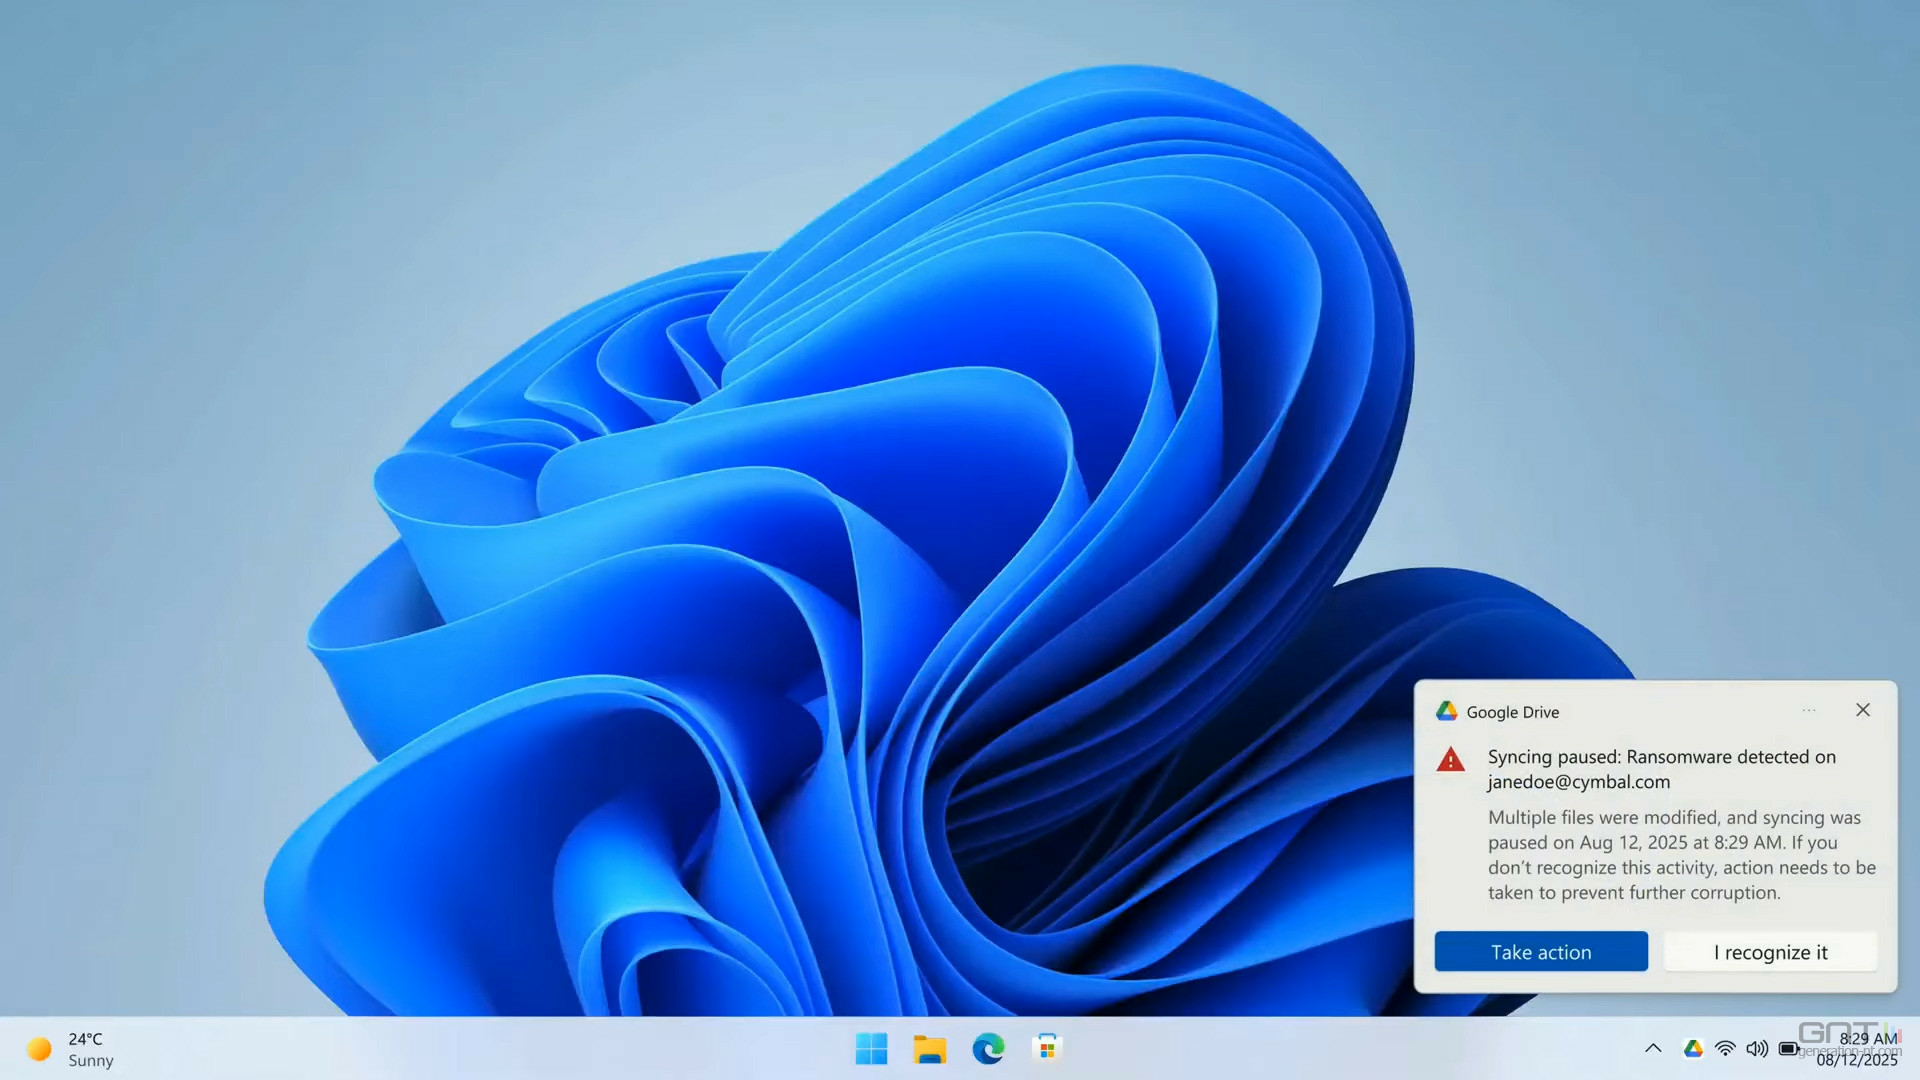Launch File Explorer from the taskbar
This screenshot has width=1920, height=1080.
(x=929, y=1048)
